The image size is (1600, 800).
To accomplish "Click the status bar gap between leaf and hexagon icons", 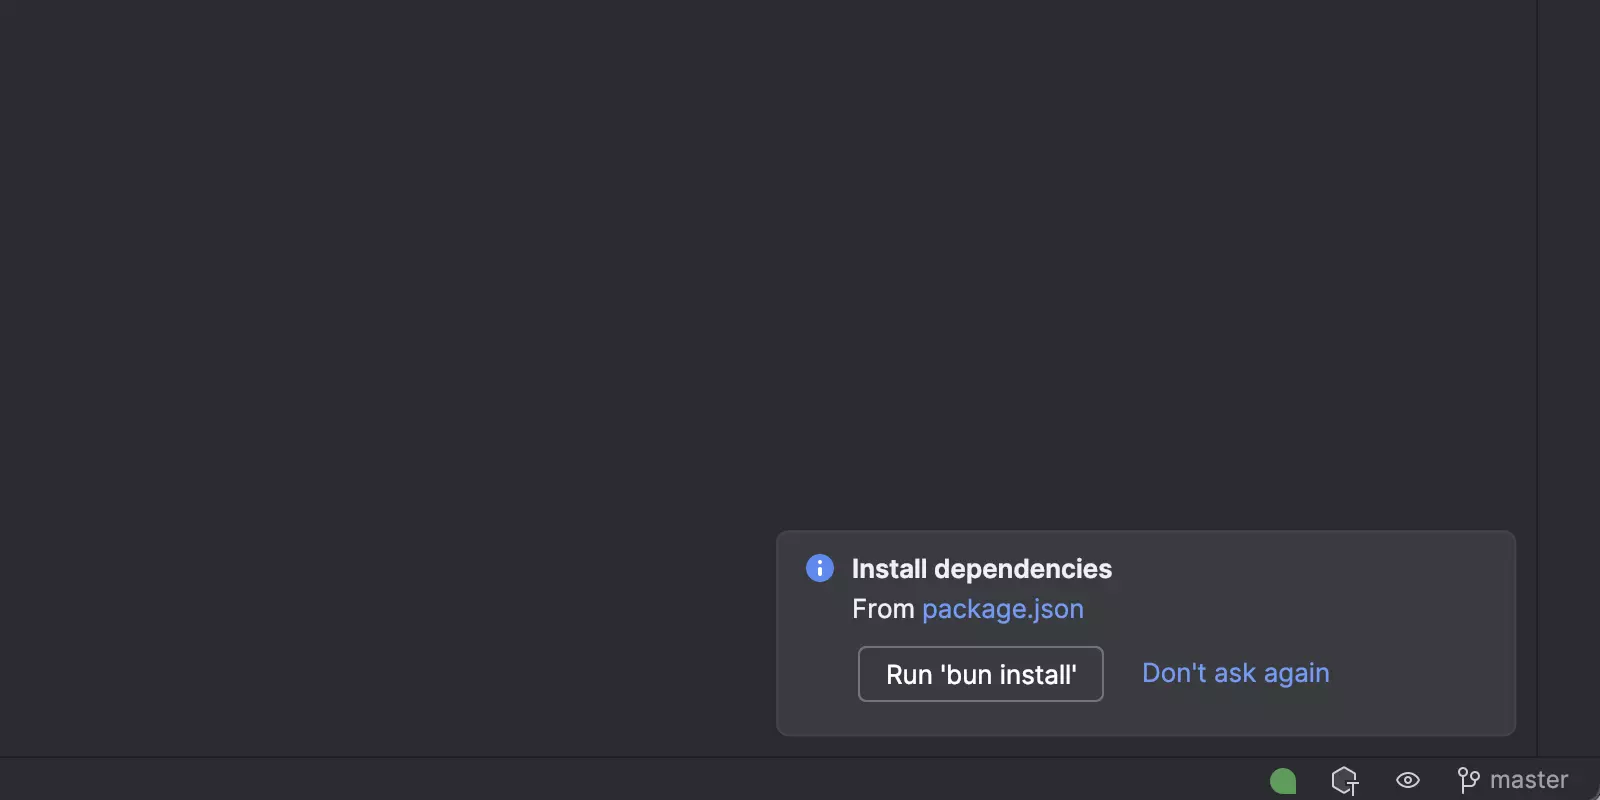I will (1314, 780).
